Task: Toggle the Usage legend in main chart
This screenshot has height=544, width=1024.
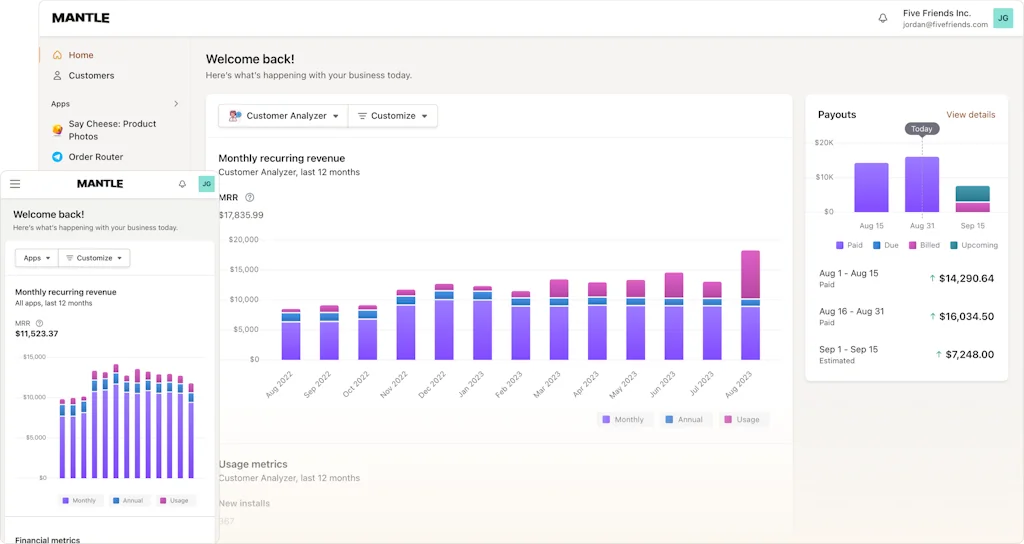Action: [x=741, y=420]
